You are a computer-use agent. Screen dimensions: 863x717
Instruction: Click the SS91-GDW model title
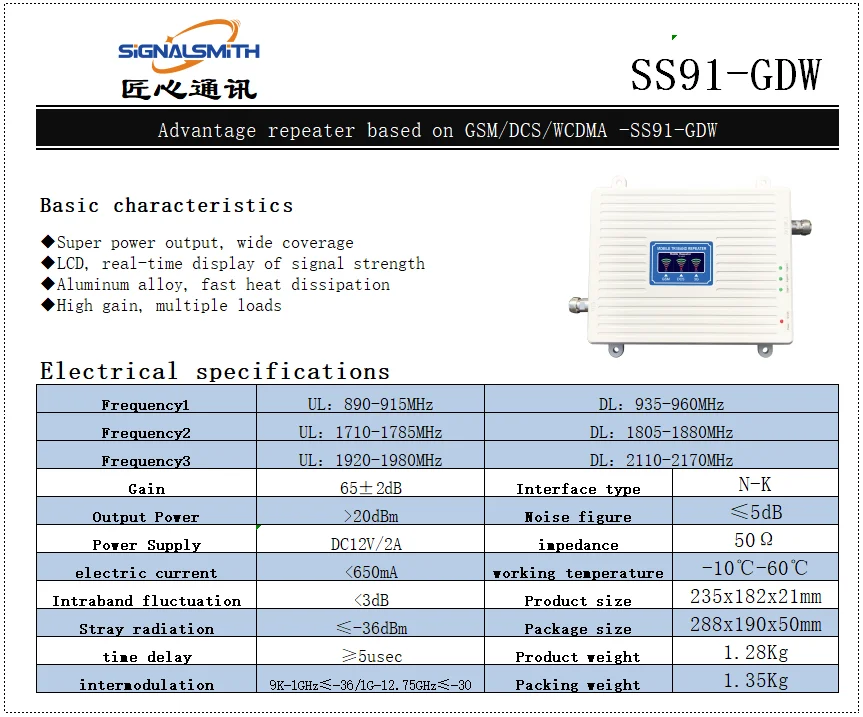pyautogui.click(x=726, y=75)
